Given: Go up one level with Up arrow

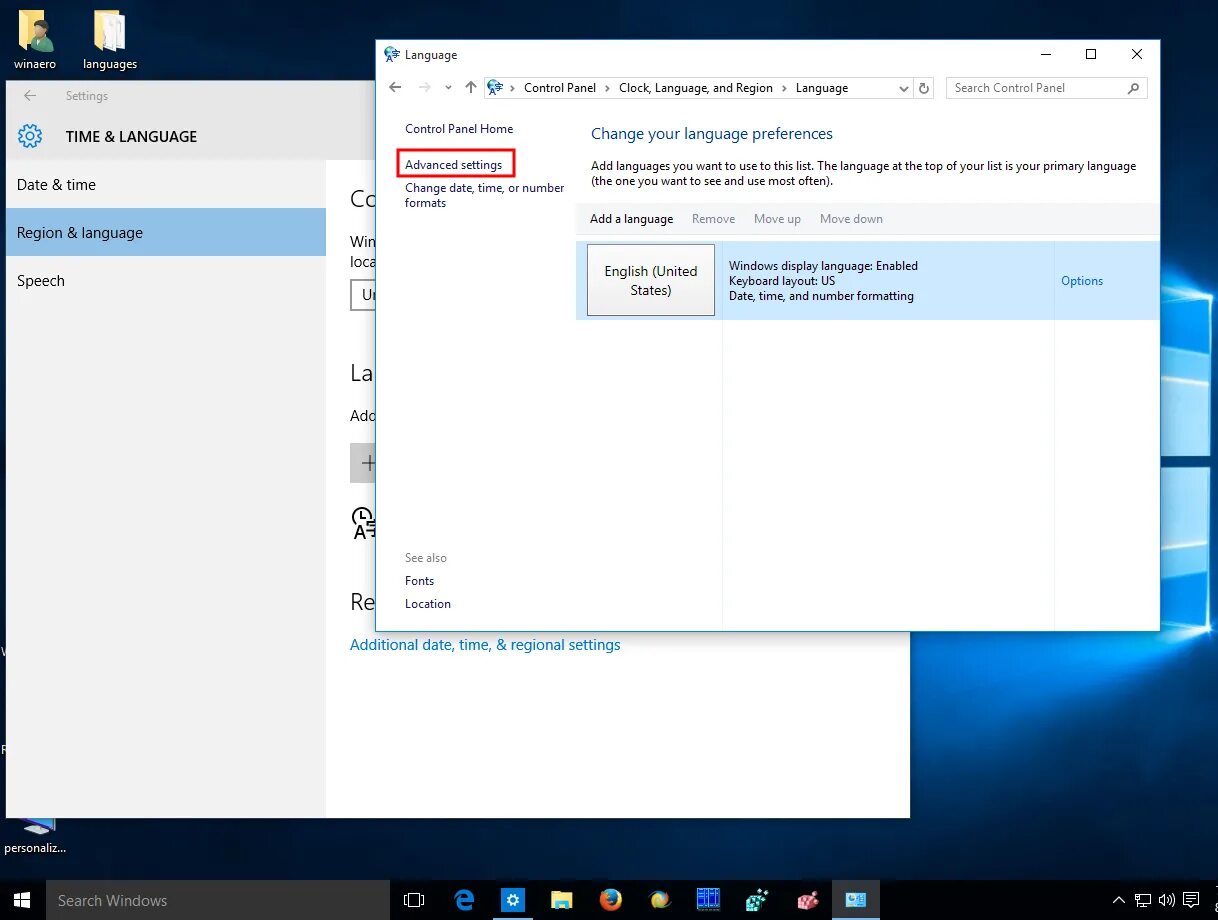Looking at the screenshot, I should point(471,88).
